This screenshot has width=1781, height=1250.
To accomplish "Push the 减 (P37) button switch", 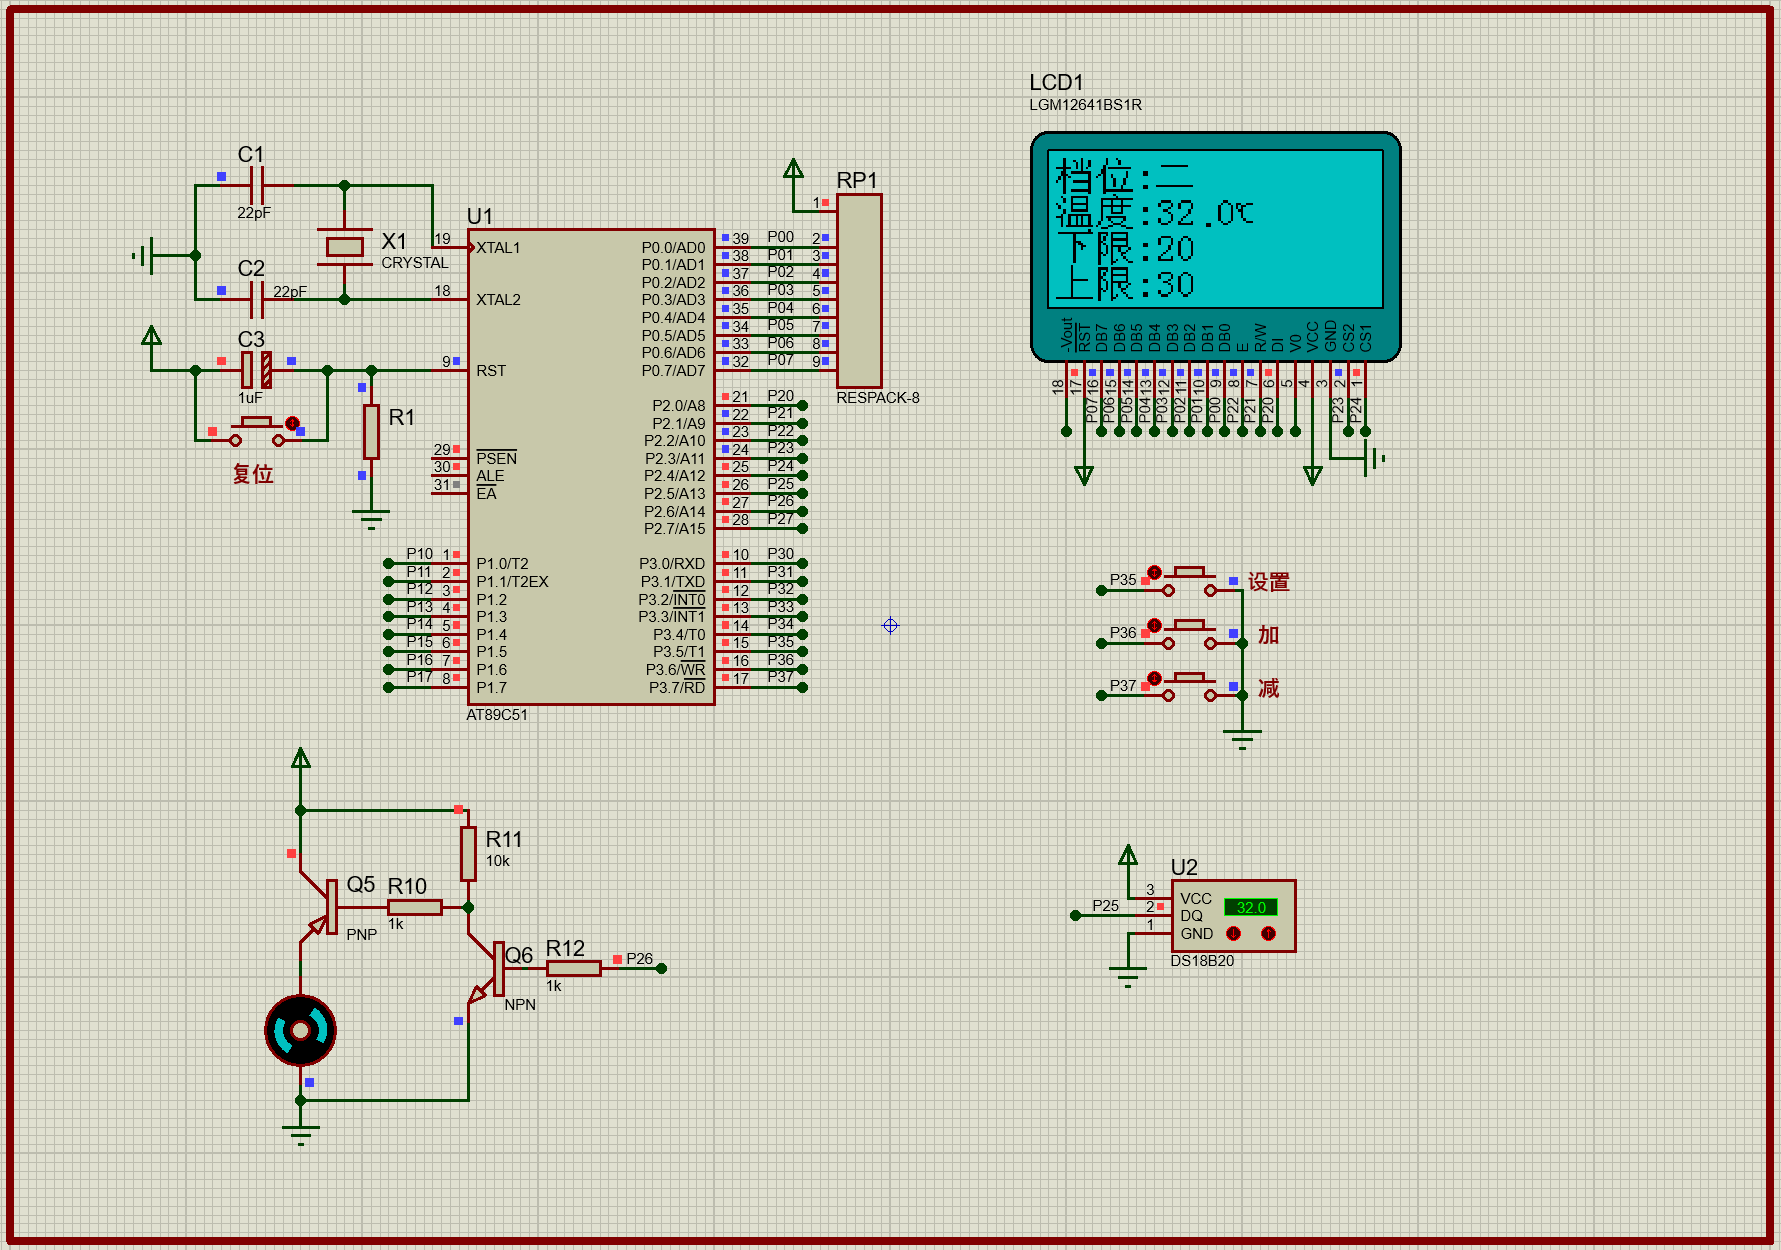I will [1189, 687].
